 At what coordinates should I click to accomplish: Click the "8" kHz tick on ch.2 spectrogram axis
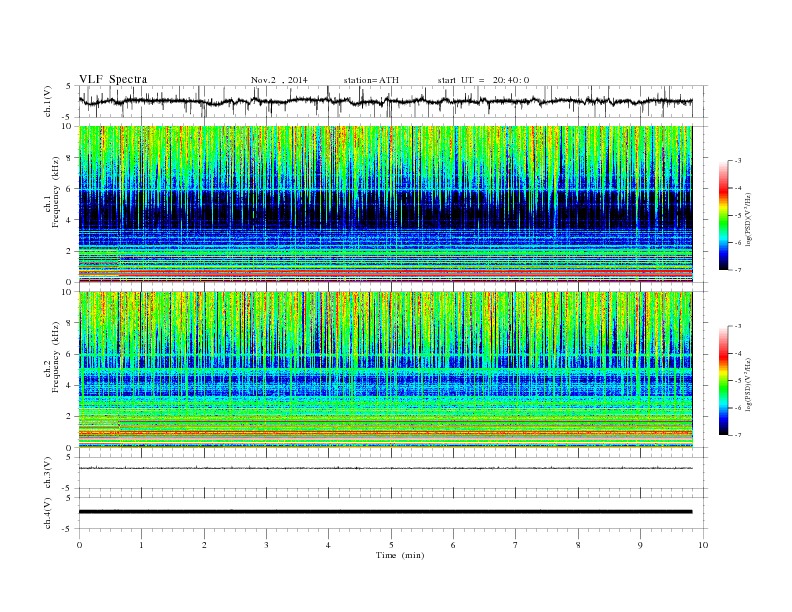[69, 323]
